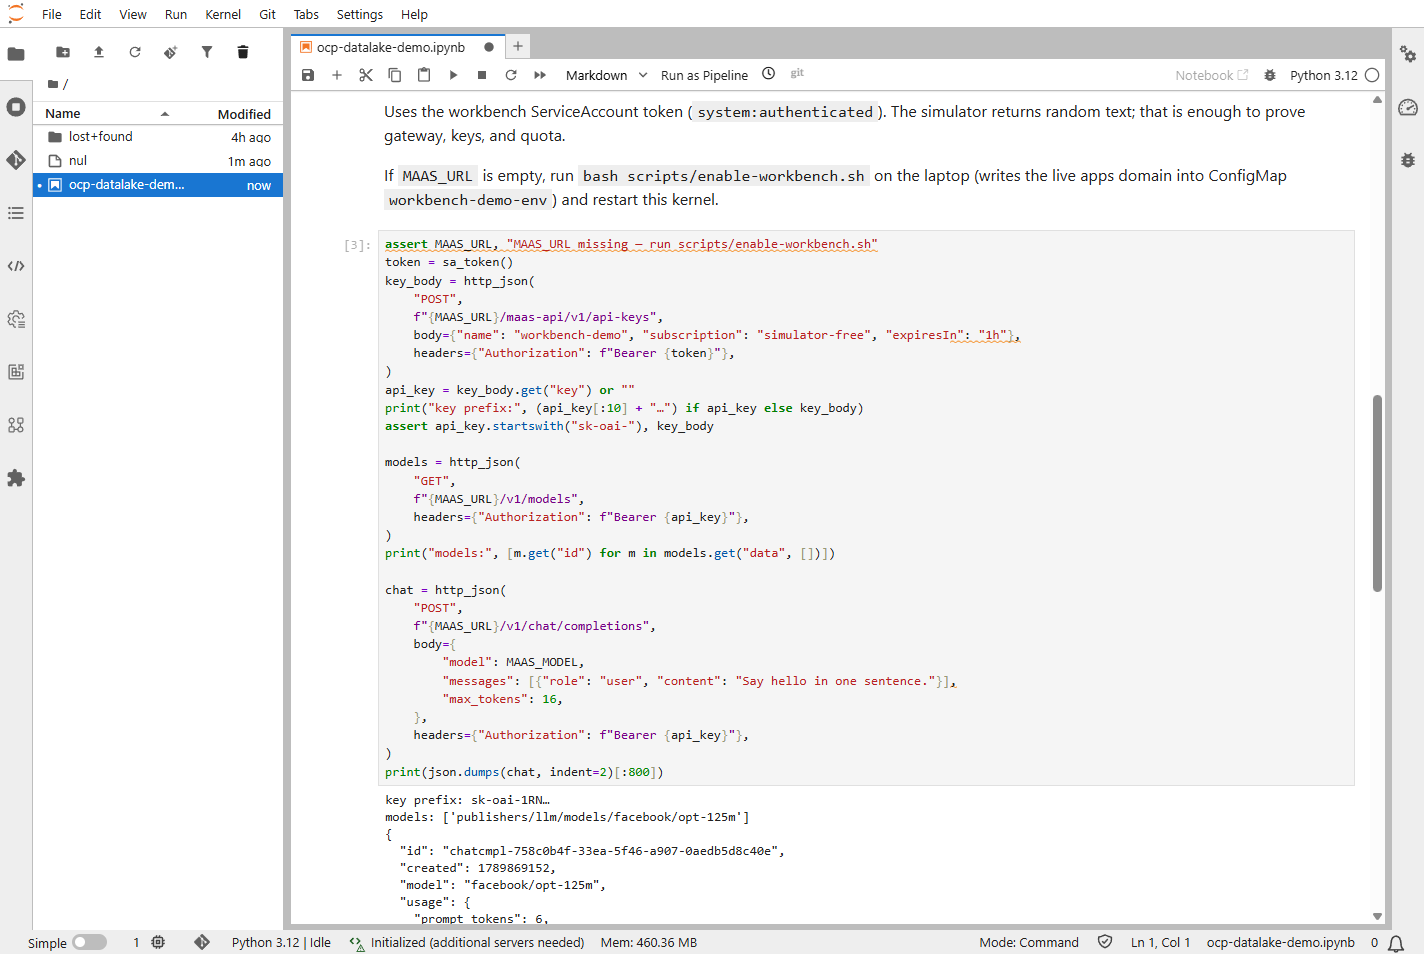Click the Notebook open-external link
Screen dimensions: 1424x954
point(1212,75)
